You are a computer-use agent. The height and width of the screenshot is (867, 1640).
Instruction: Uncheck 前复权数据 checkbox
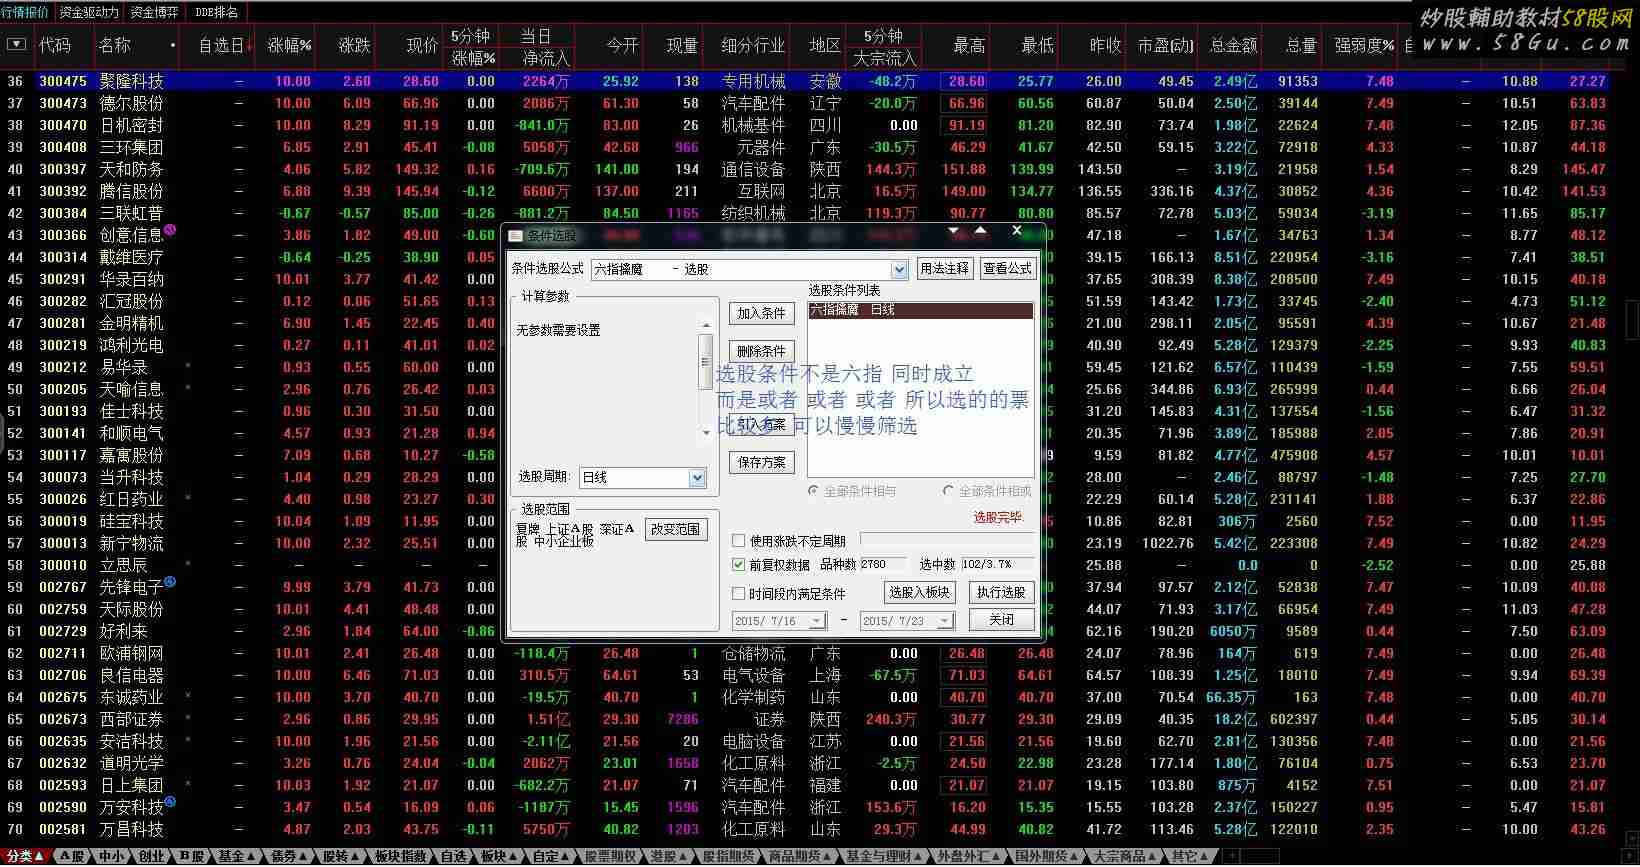pos(739,565)
